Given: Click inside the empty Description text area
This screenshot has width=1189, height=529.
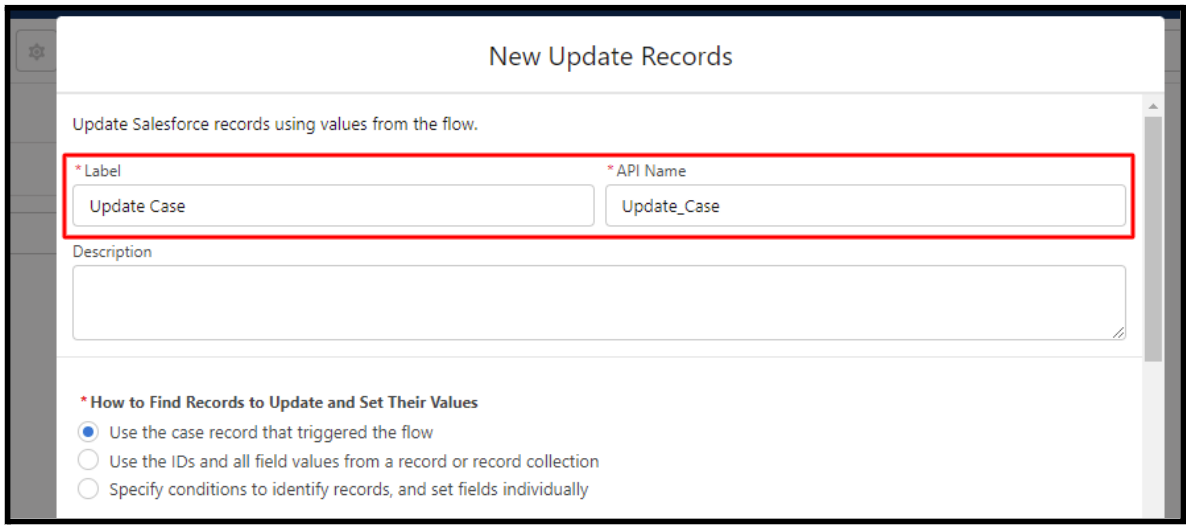Looking at the screenshot, I should coord(598,302).
